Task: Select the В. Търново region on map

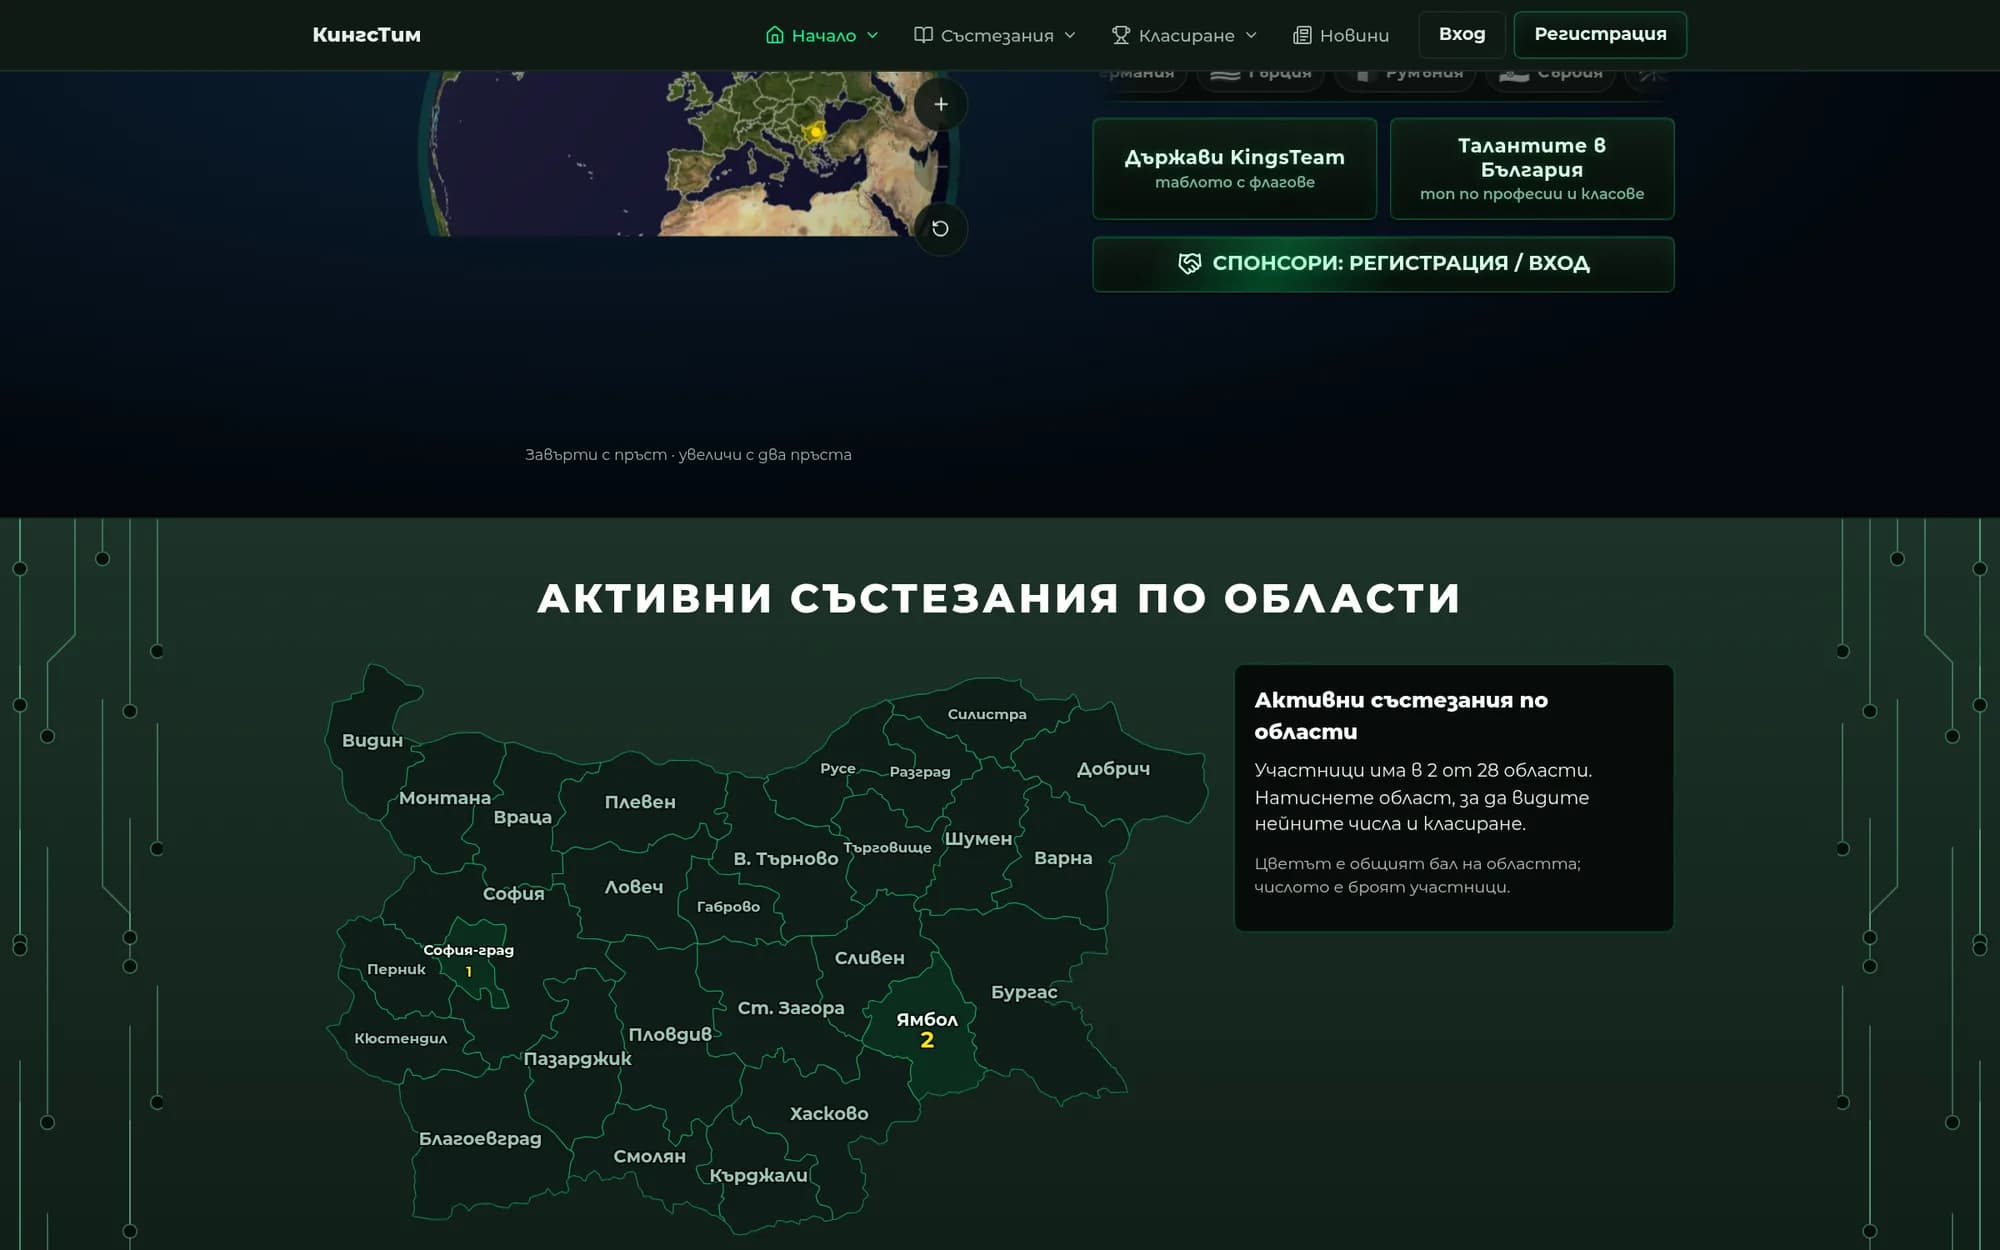Action: [x=786, y=859]
